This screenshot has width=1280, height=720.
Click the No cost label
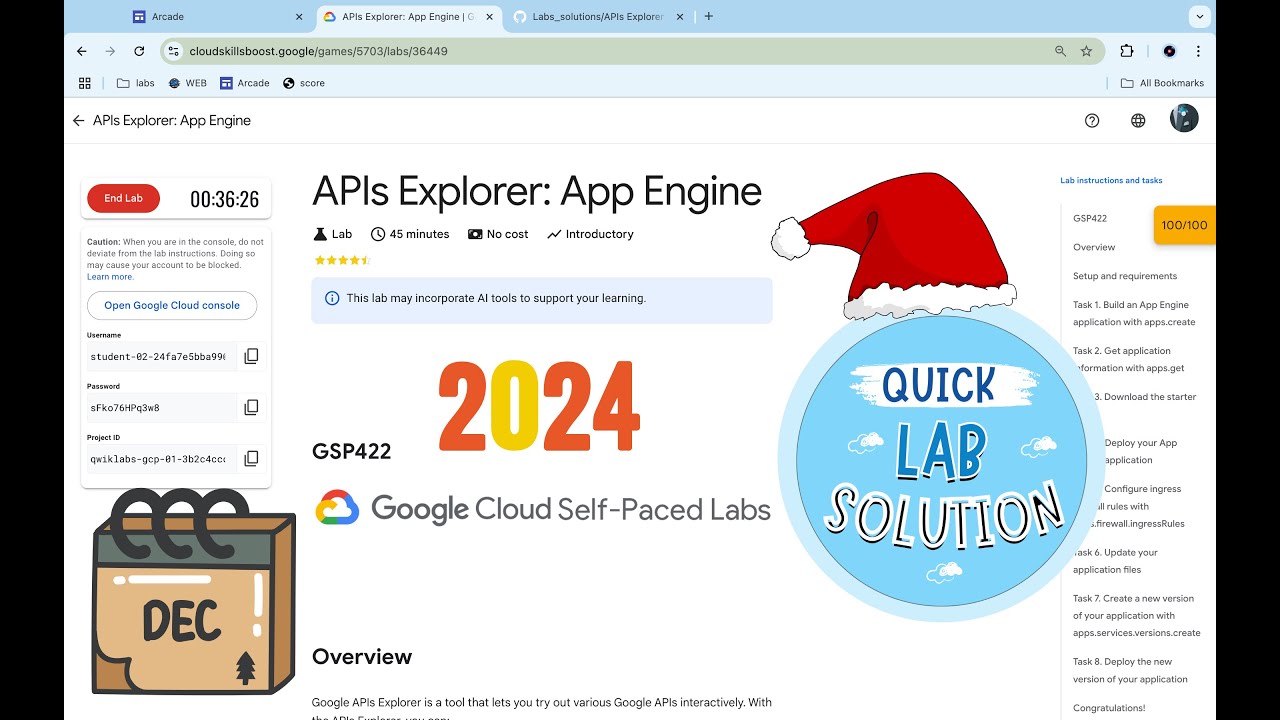(508, 234)
